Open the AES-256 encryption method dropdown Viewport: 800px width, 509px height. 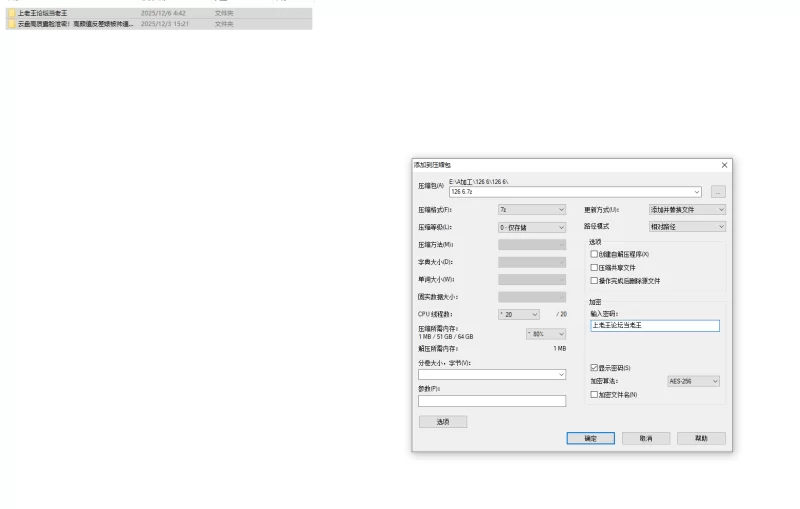(x=693, y=381)
